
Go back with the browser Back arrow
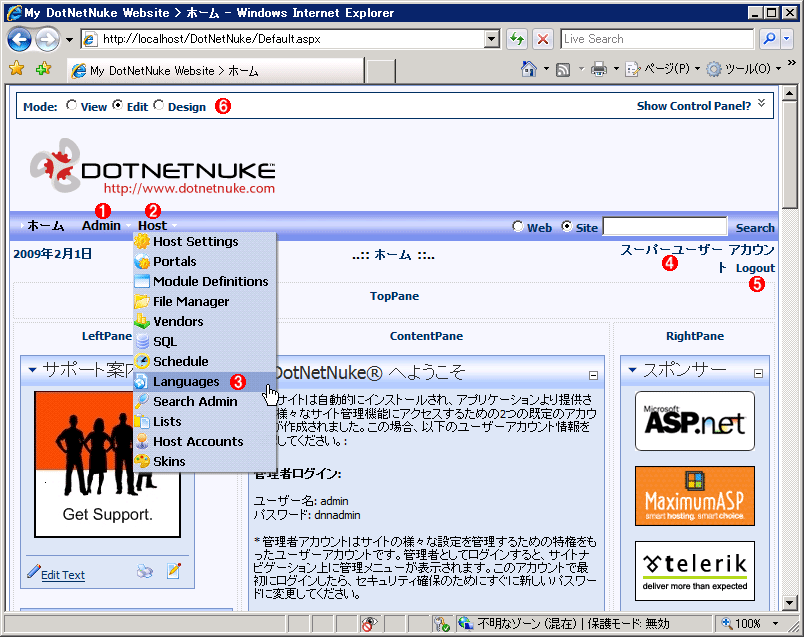coord(19,39)
